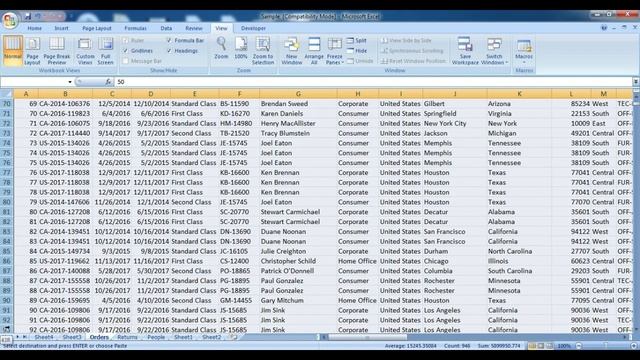Switch to the People sheet tab
The height and width of the screenshot is (360, 640).
[x=156, y=337]
